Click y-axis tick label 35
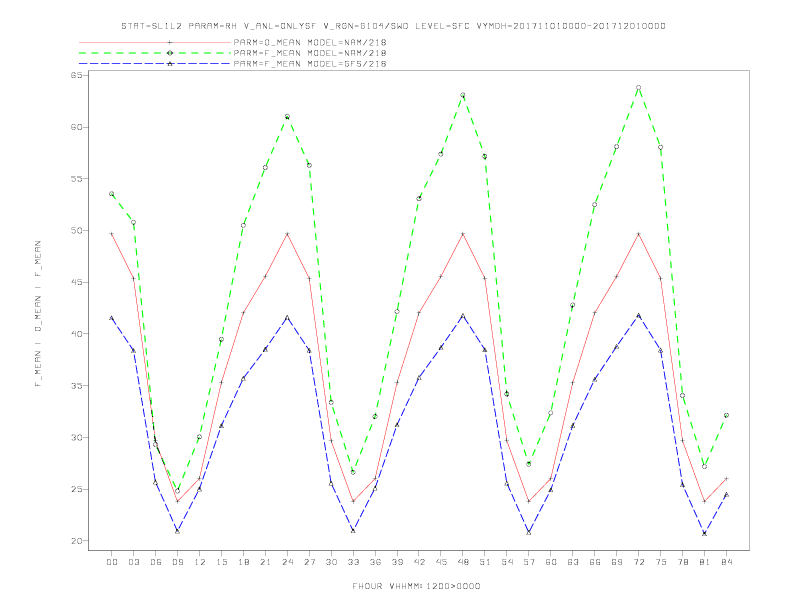 [76, 385]
